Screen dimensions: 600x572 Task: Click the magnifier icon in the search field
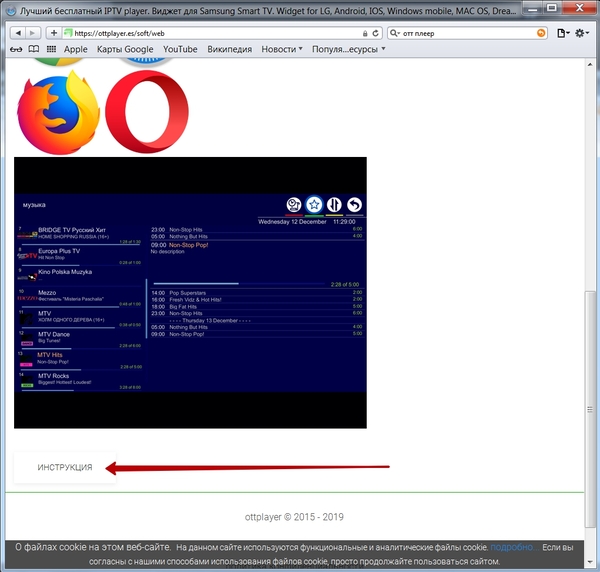point(394,33)
